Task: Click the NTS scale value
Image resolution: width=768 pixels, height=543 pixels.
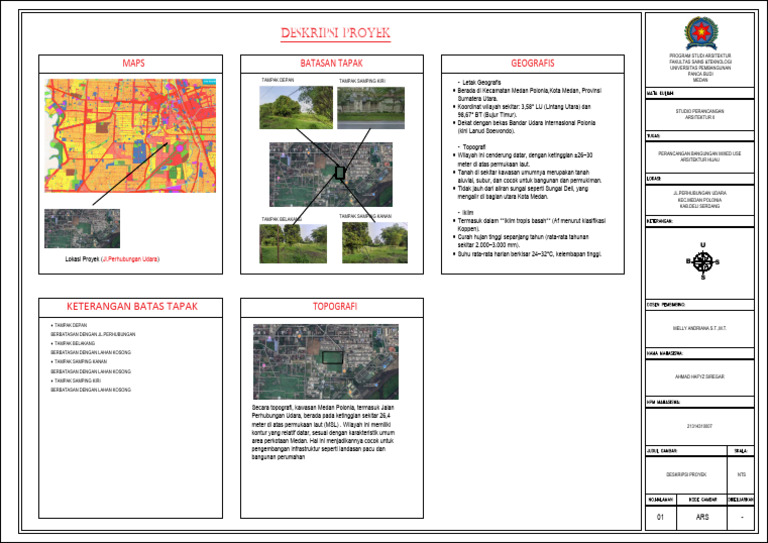Action: click(x=742, y=474)
